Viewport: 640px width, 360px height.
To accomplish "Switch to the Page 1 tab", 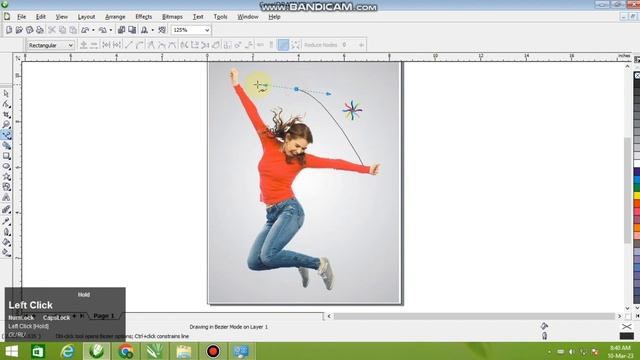I will (x=104, y=316).
